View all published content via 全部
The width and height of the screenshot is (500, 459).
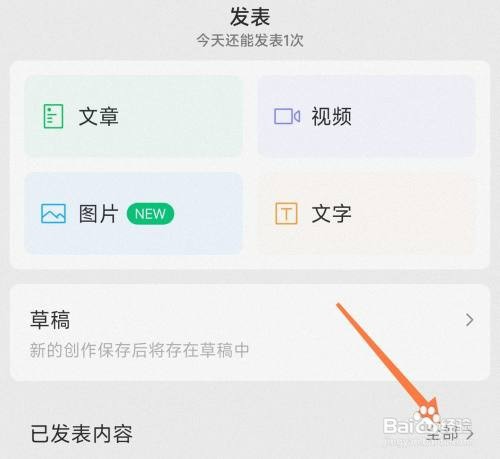443,434
